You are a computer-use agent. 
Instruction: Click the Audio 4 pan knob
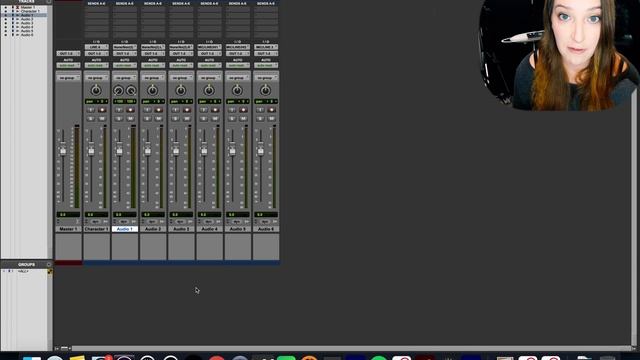pyautogui.click(x=209, y=90)
